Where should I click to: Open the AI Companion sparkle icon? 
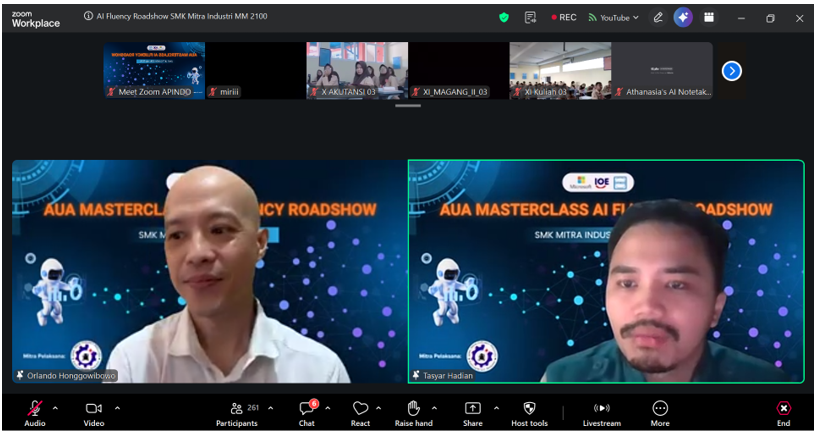point(683,18)
